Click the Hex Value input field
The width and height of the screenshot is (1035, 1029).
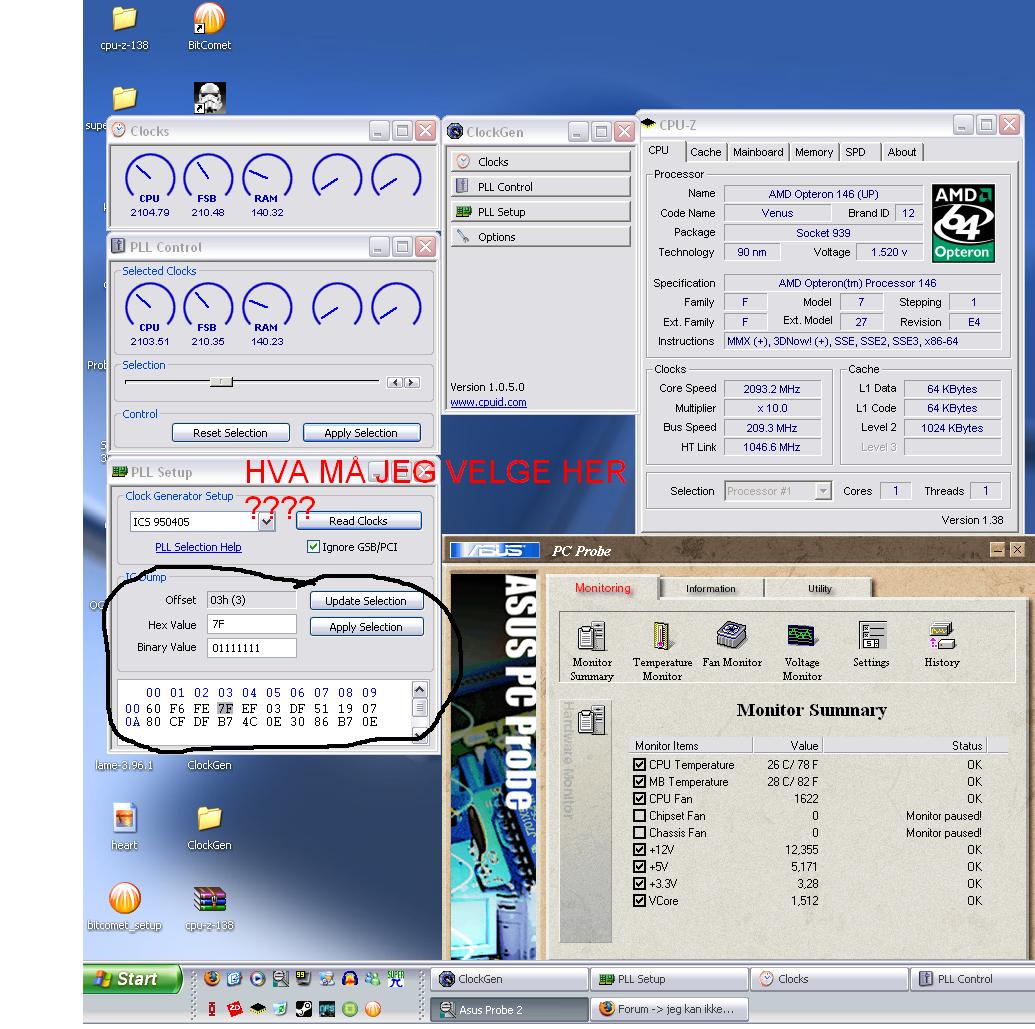[251, 624]
